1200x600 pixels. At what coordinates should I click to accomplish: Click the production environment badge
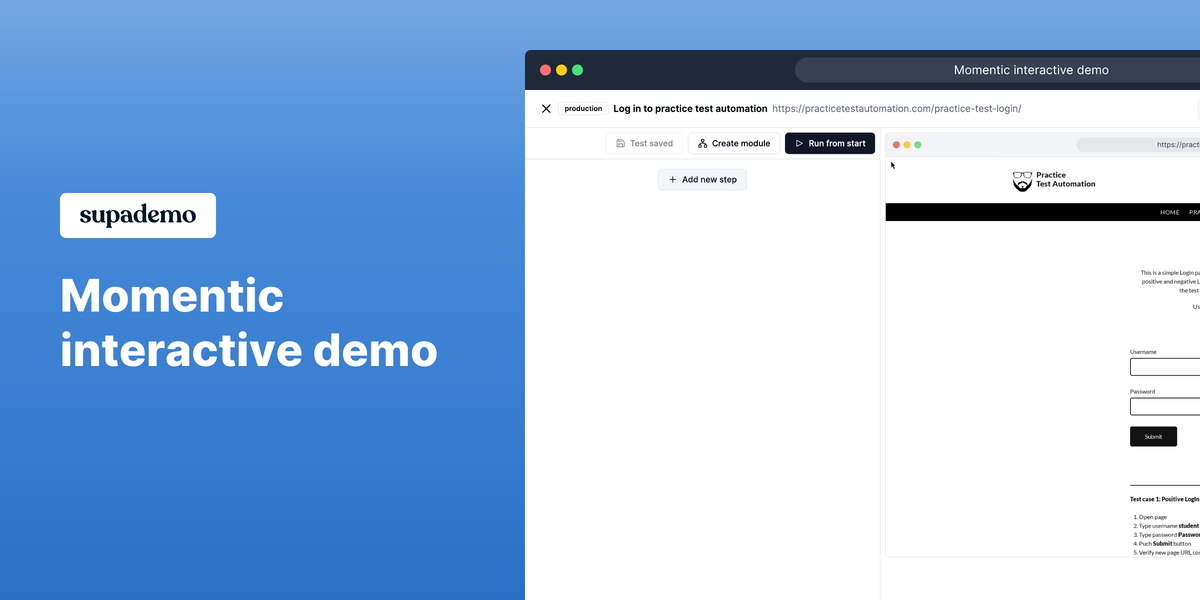pos(583,108)
